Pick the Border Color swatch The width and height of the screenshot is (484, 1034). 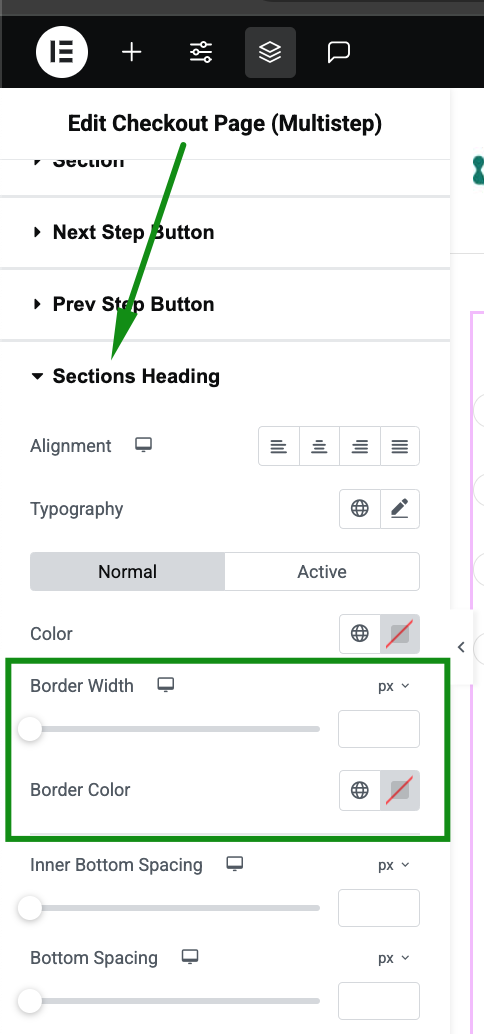tap(400, 790)
